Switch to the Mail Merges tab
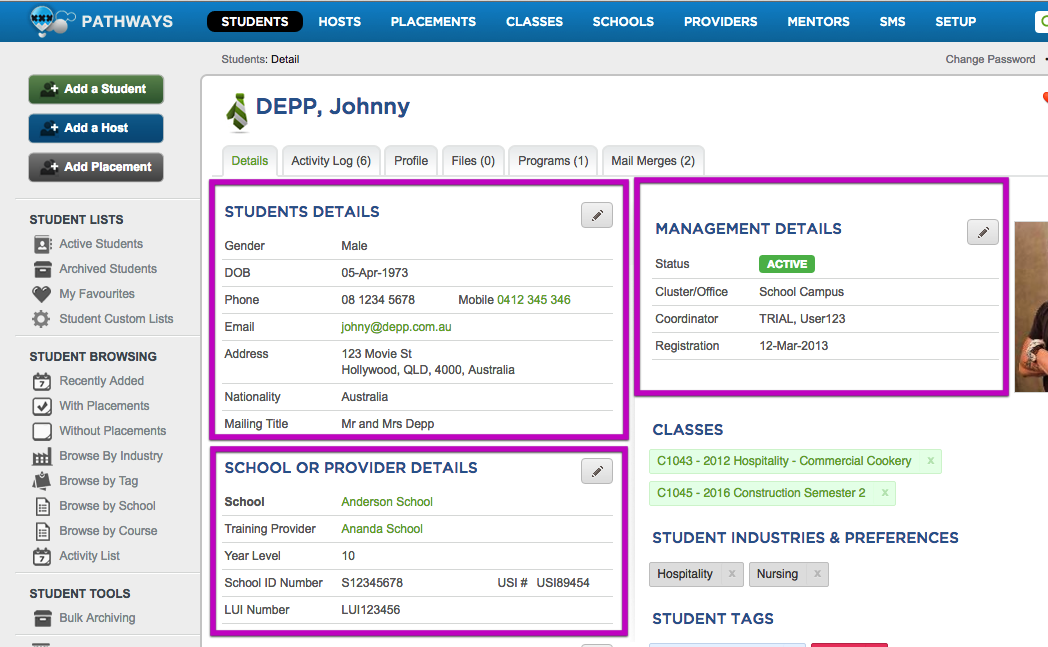Viewport: 1048px width, 647px height. click(652, 160)
